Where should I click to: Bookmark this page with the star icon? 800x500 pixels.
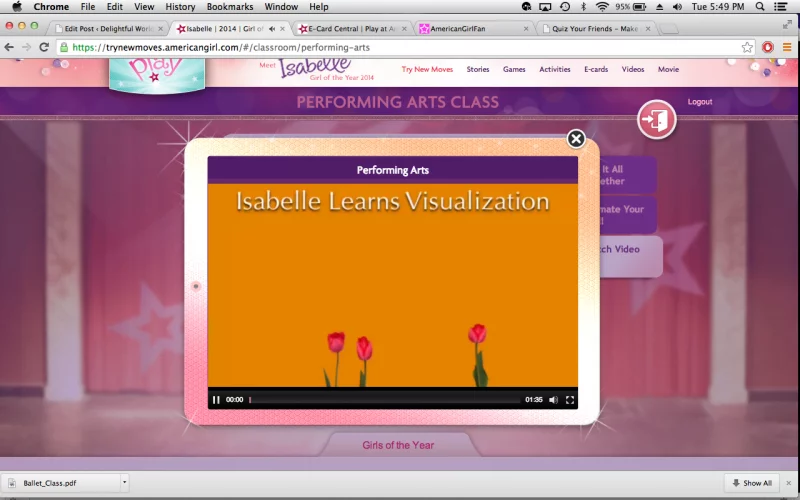coord(747,47)
